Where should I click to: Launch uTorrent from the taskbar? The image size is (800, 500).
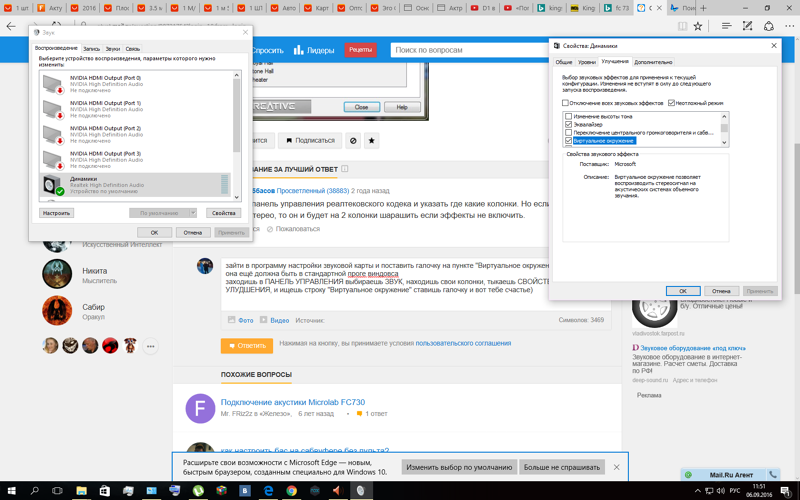click(x=198, y=491)
